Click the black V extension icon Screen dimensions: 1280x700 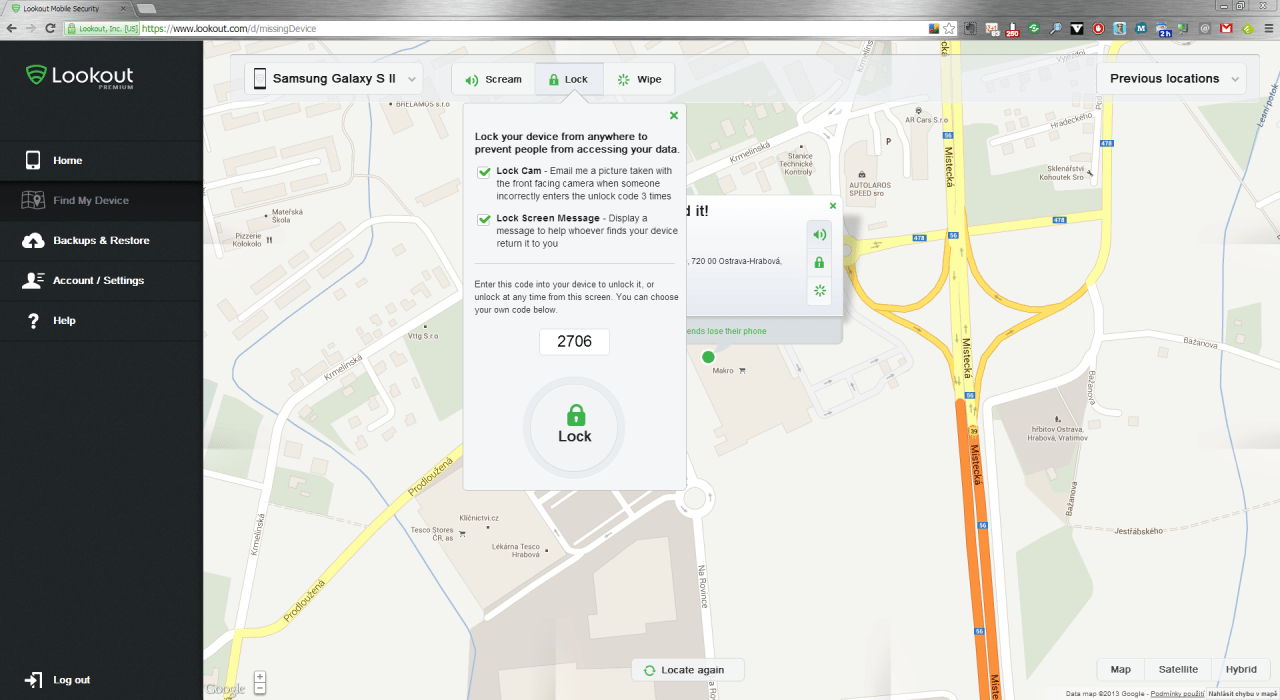coord(1076,29)
